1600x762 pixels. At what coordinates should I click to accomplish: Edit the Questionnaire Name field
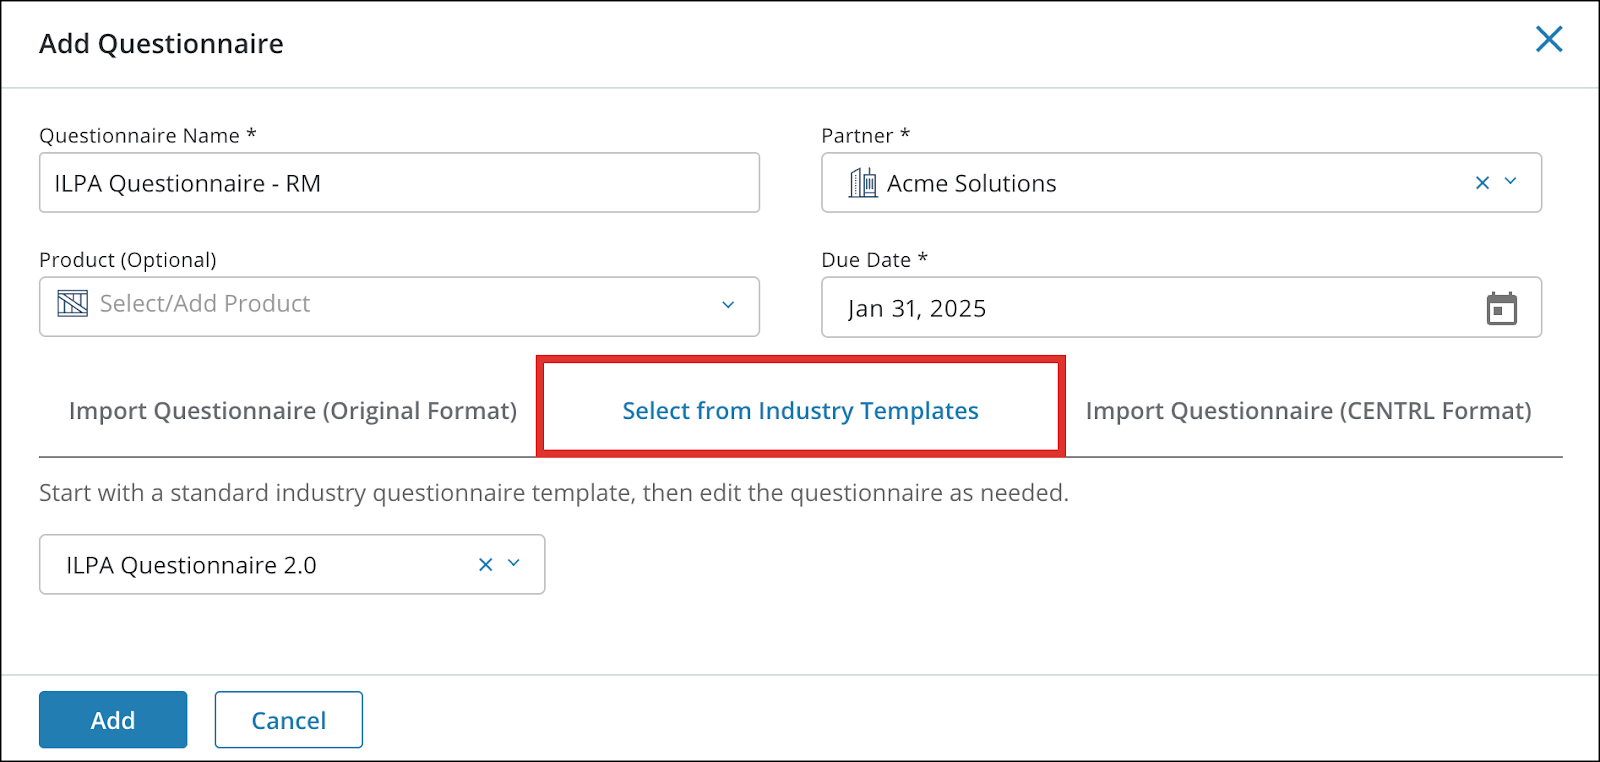[399, 183]
